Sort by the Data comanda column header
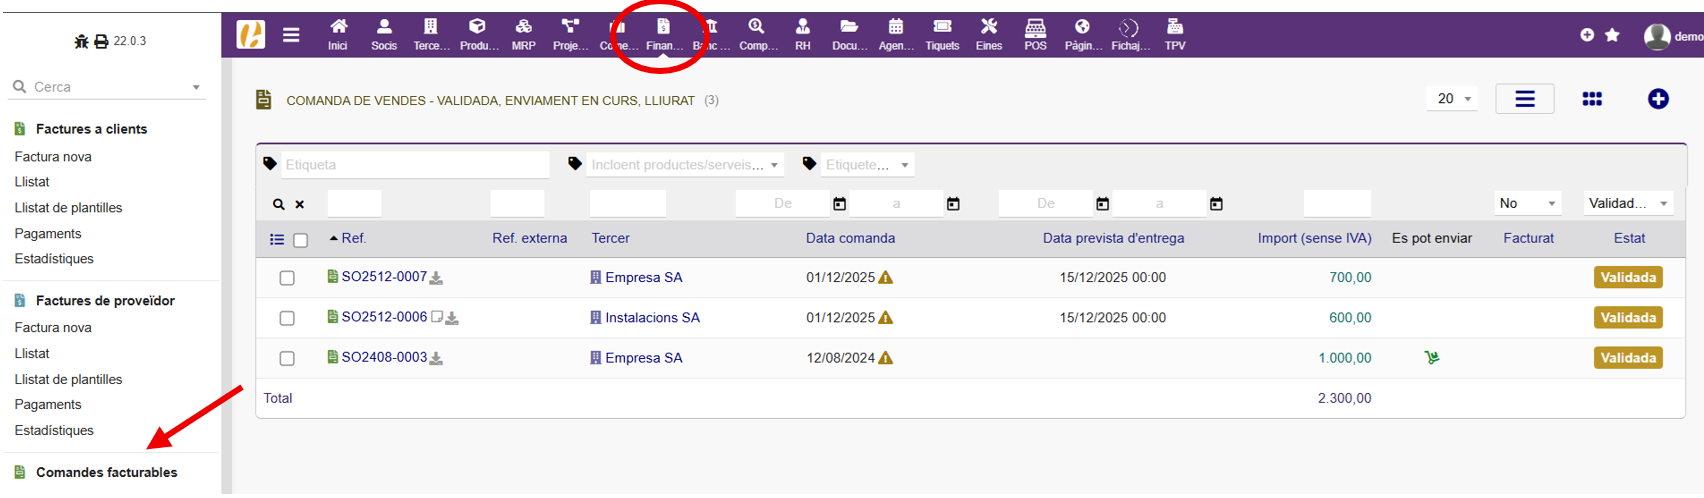1704x498 pixels. point(850,238)
